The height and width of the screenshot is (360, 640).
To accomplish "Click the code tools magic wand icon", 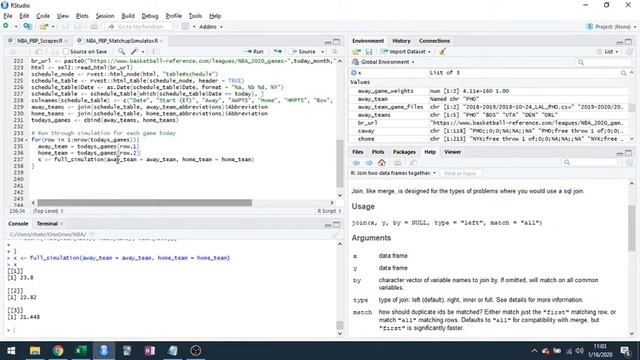I will (x=134, y=51).
